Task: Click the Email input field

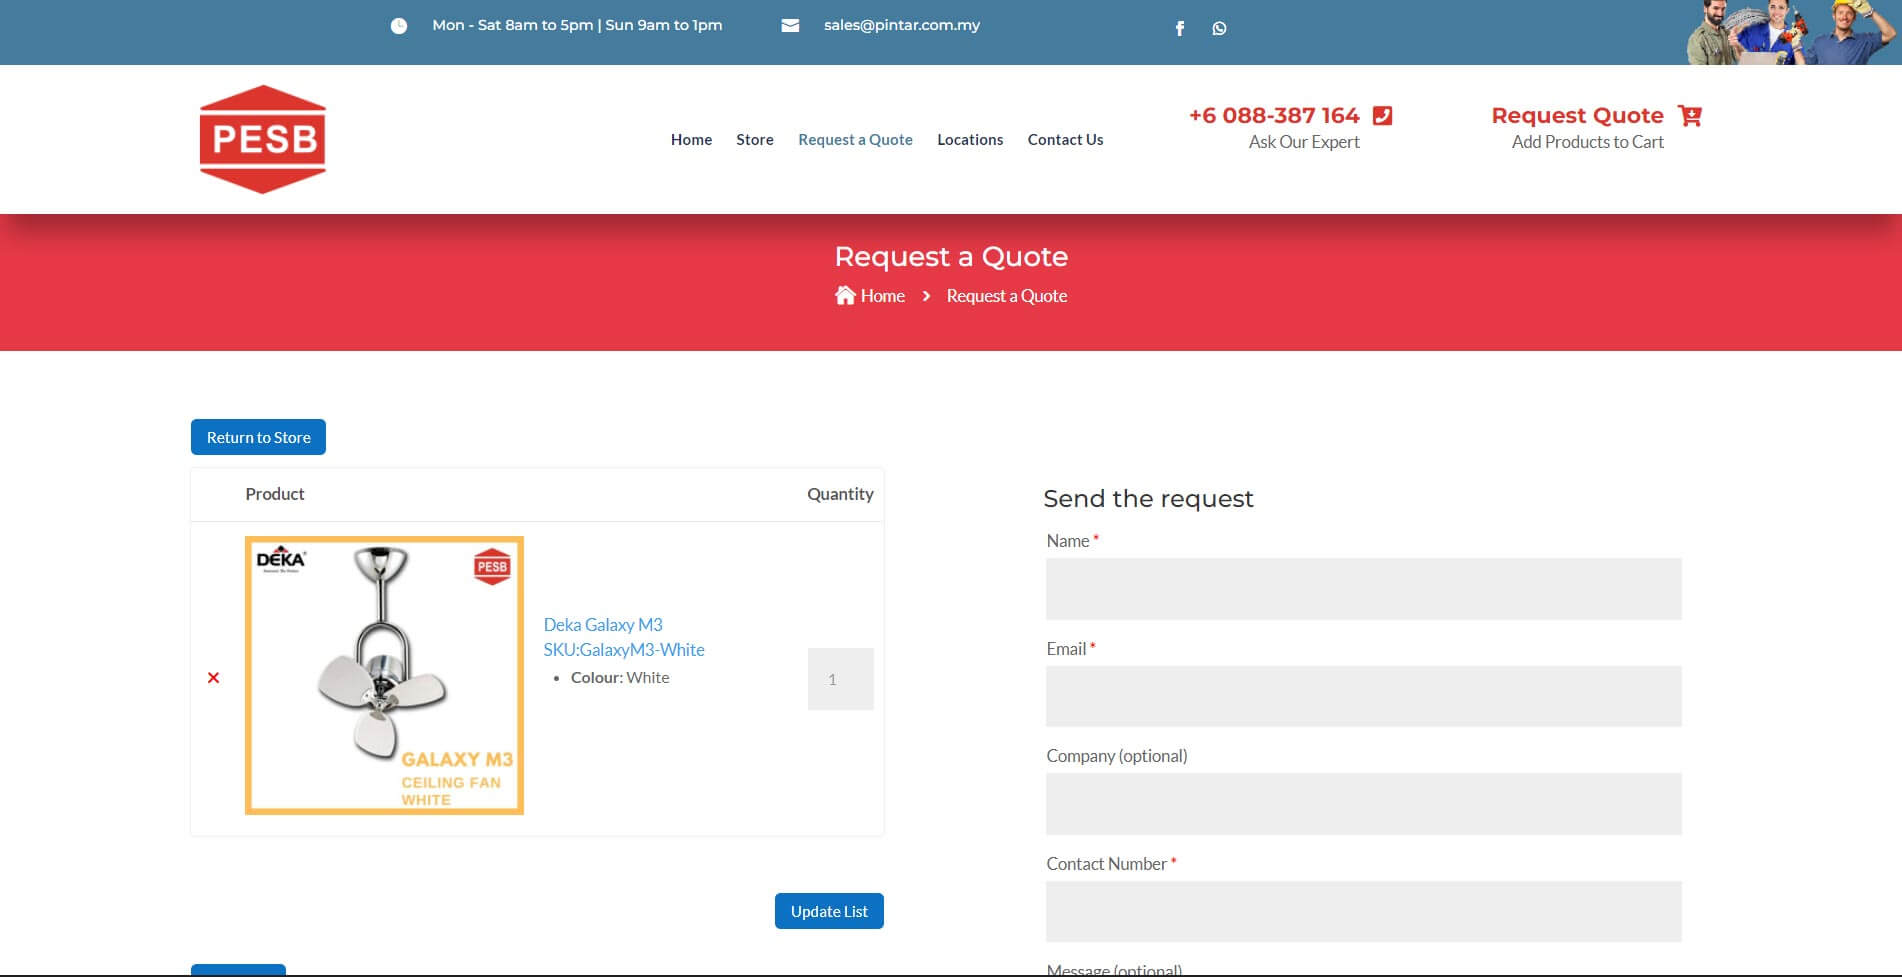Action: tap(1364, 696)
